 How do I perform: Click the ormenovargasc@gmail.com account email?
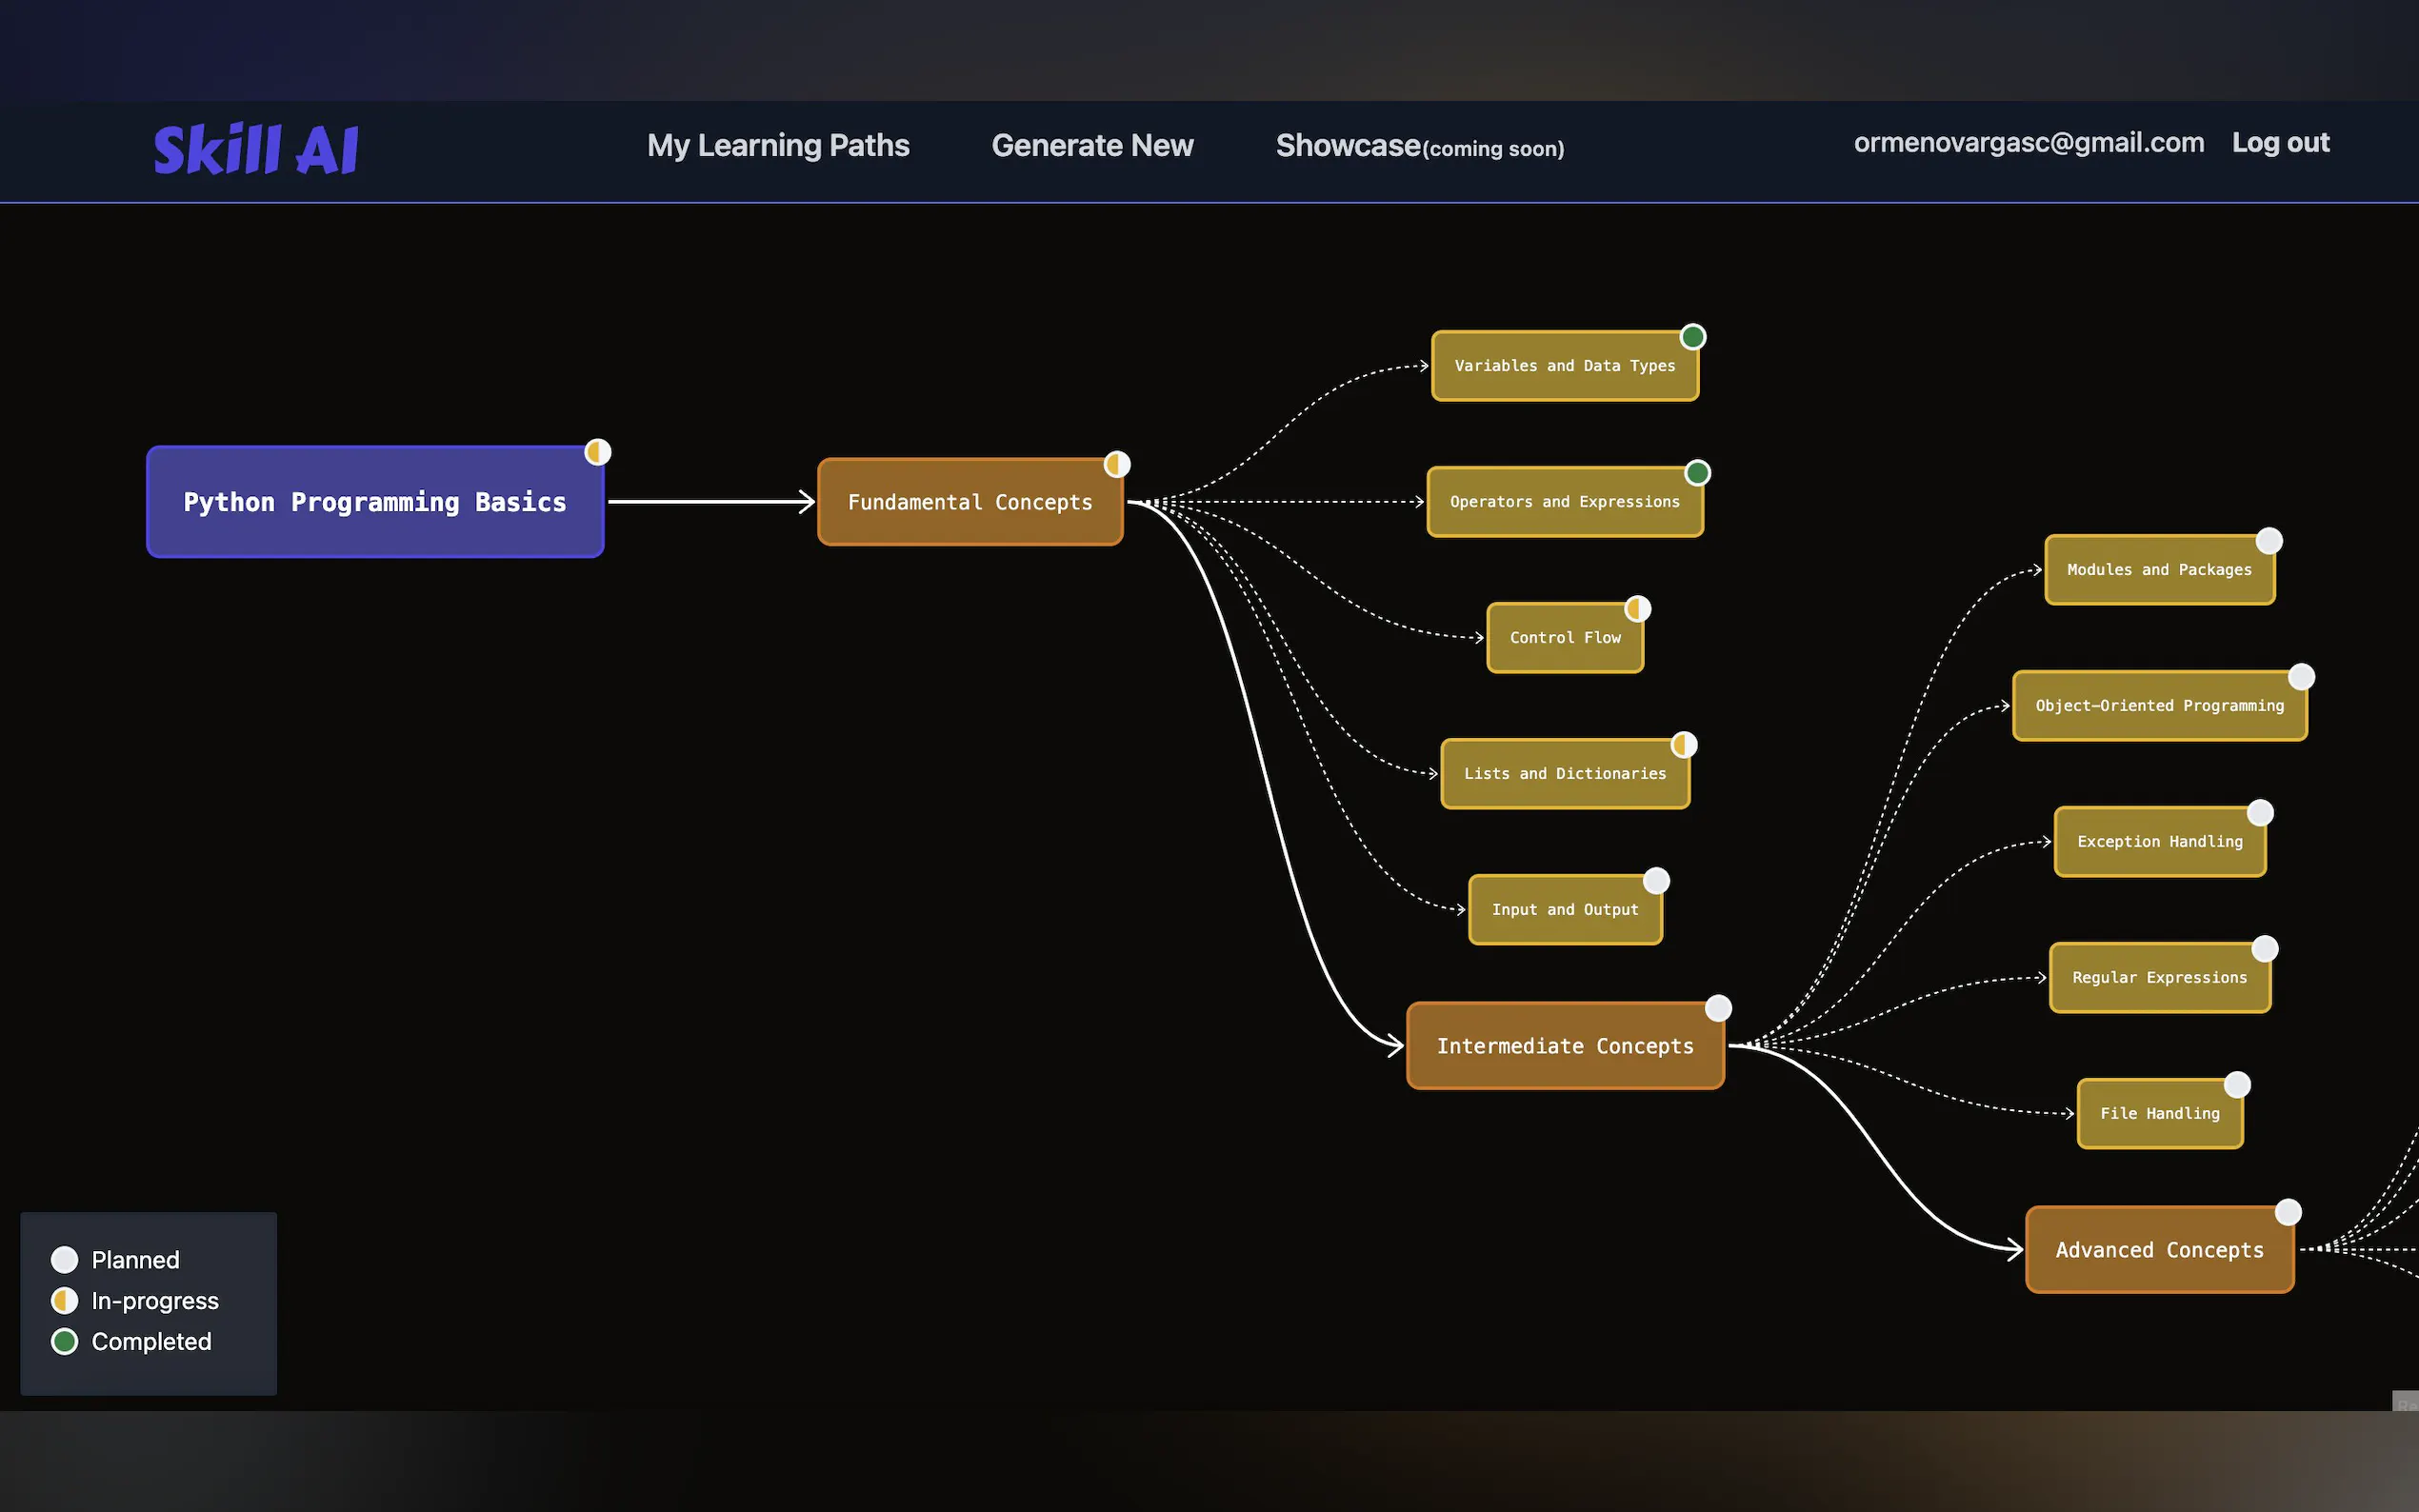click(x=2029, y=143)
